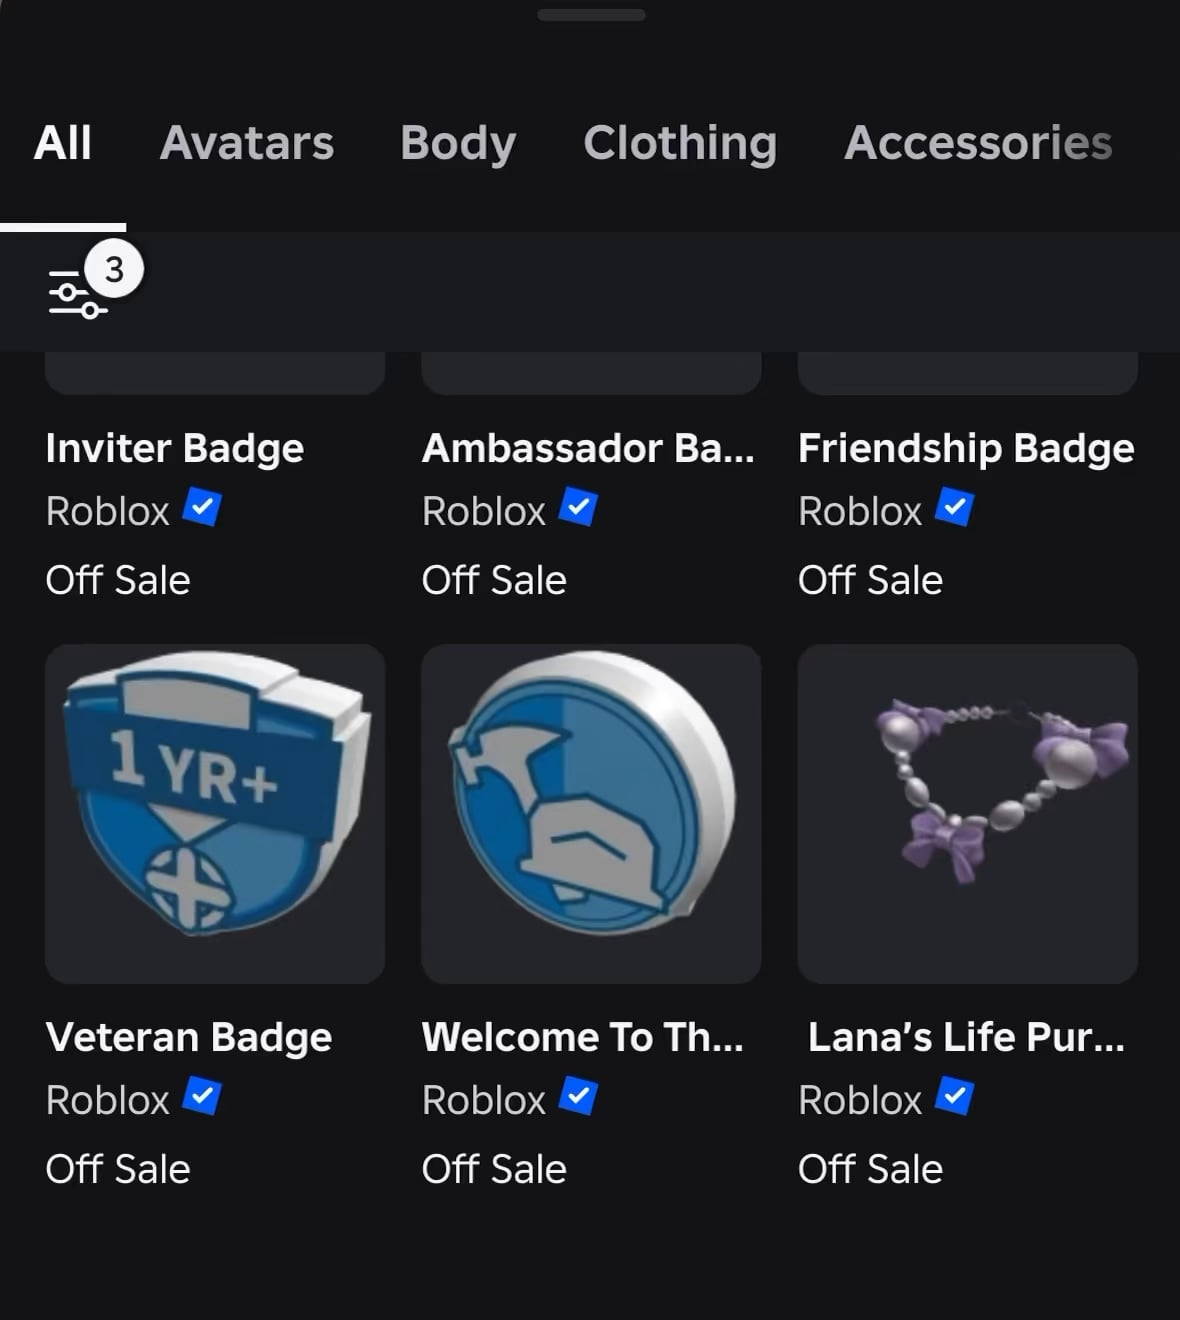Tap the Veteran Badge 1 YR+ thumbnail
1180x1320 pixels.
click(215, 813)
